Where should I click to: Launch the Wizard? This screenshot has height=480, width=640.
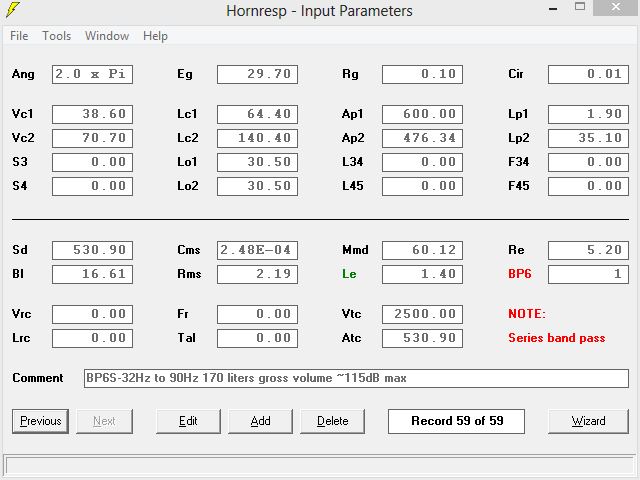pos(588,421)
